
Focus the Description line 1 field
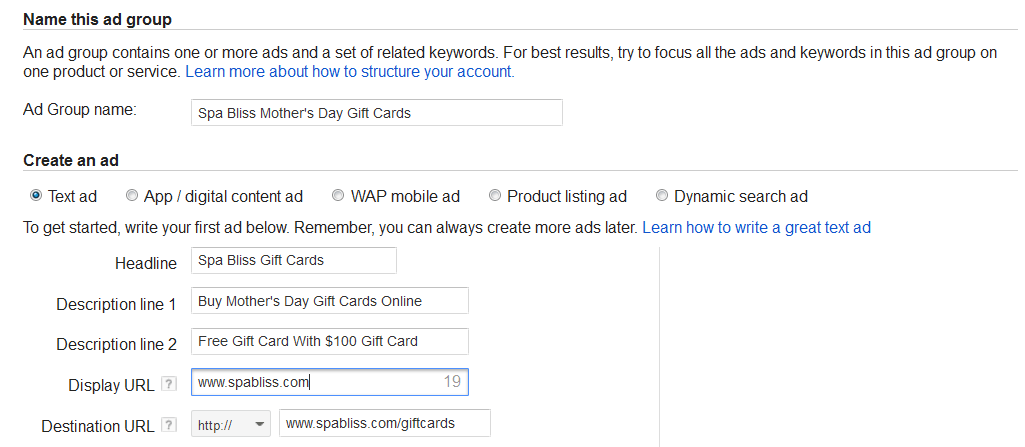(x=330, y=301)
